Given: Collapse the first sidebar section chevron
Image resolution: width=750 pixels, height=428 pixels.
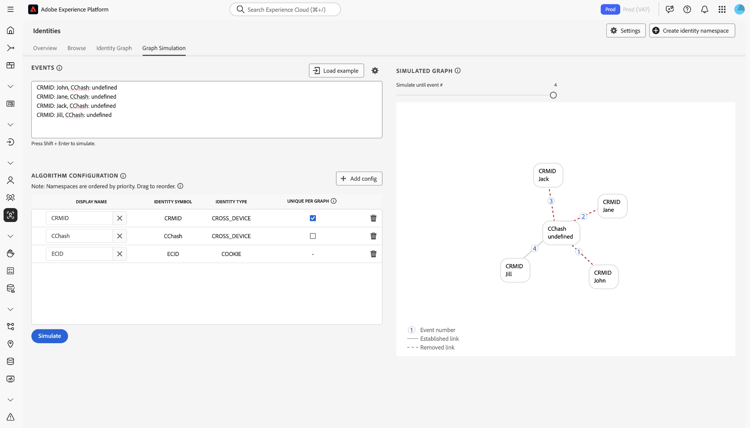Looking at the screenshot, I should tap(11, 86).
